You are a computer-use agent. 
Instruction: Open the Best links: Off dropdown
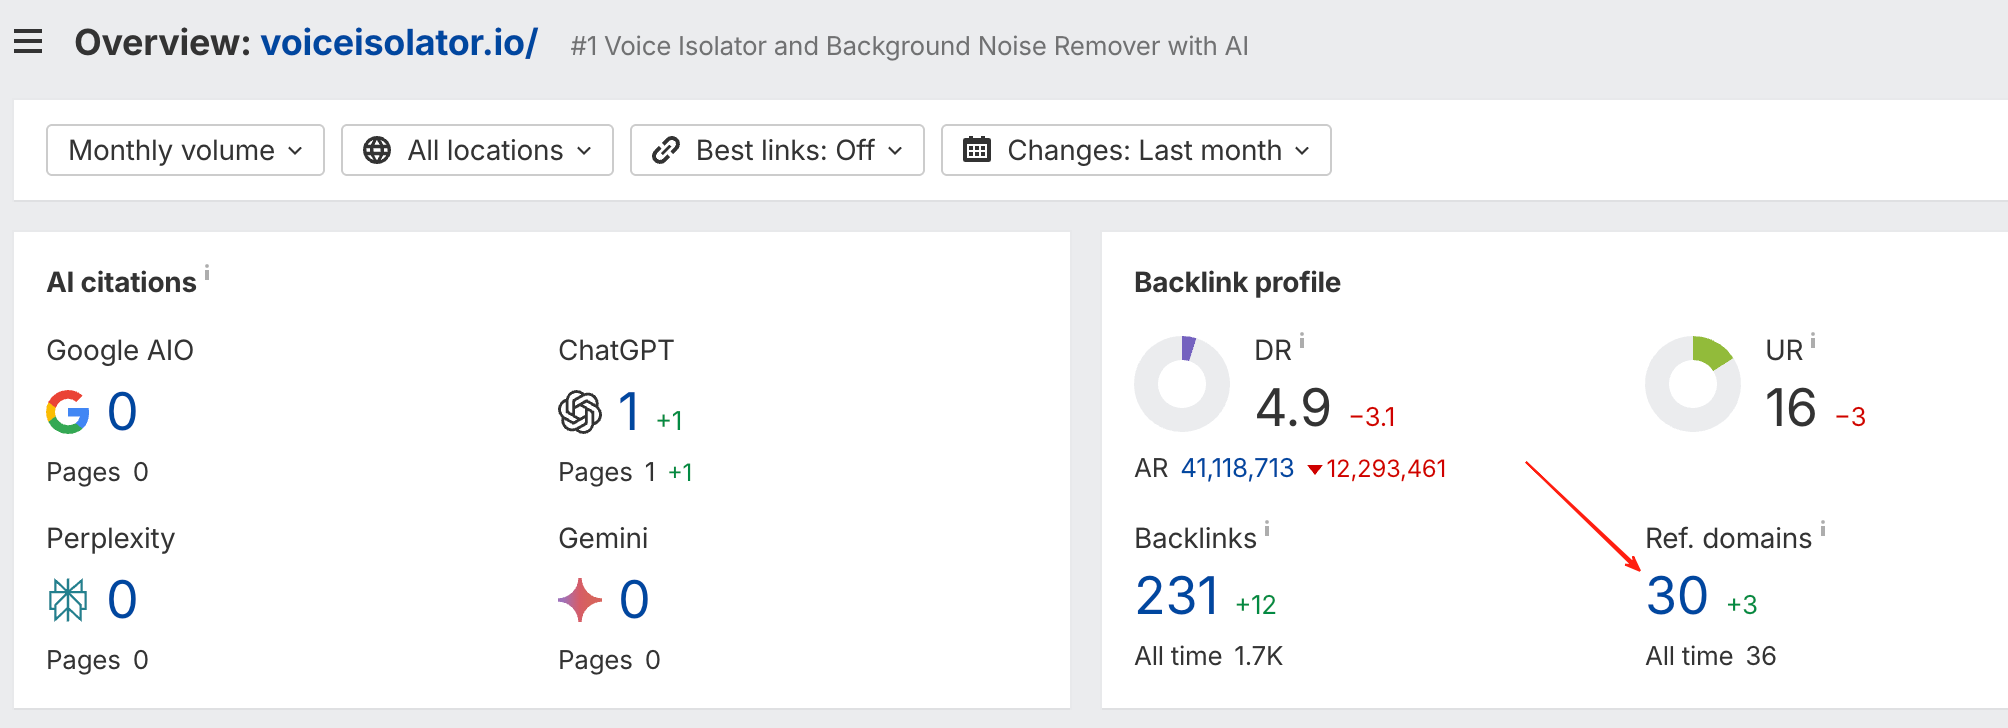pos(777,150)
